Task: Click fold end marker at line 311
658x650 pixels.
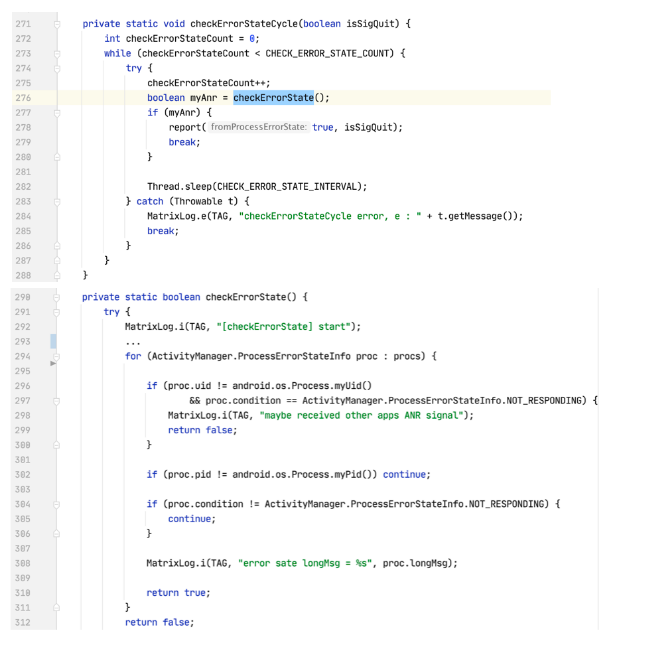Action: (x=57, y=608)
